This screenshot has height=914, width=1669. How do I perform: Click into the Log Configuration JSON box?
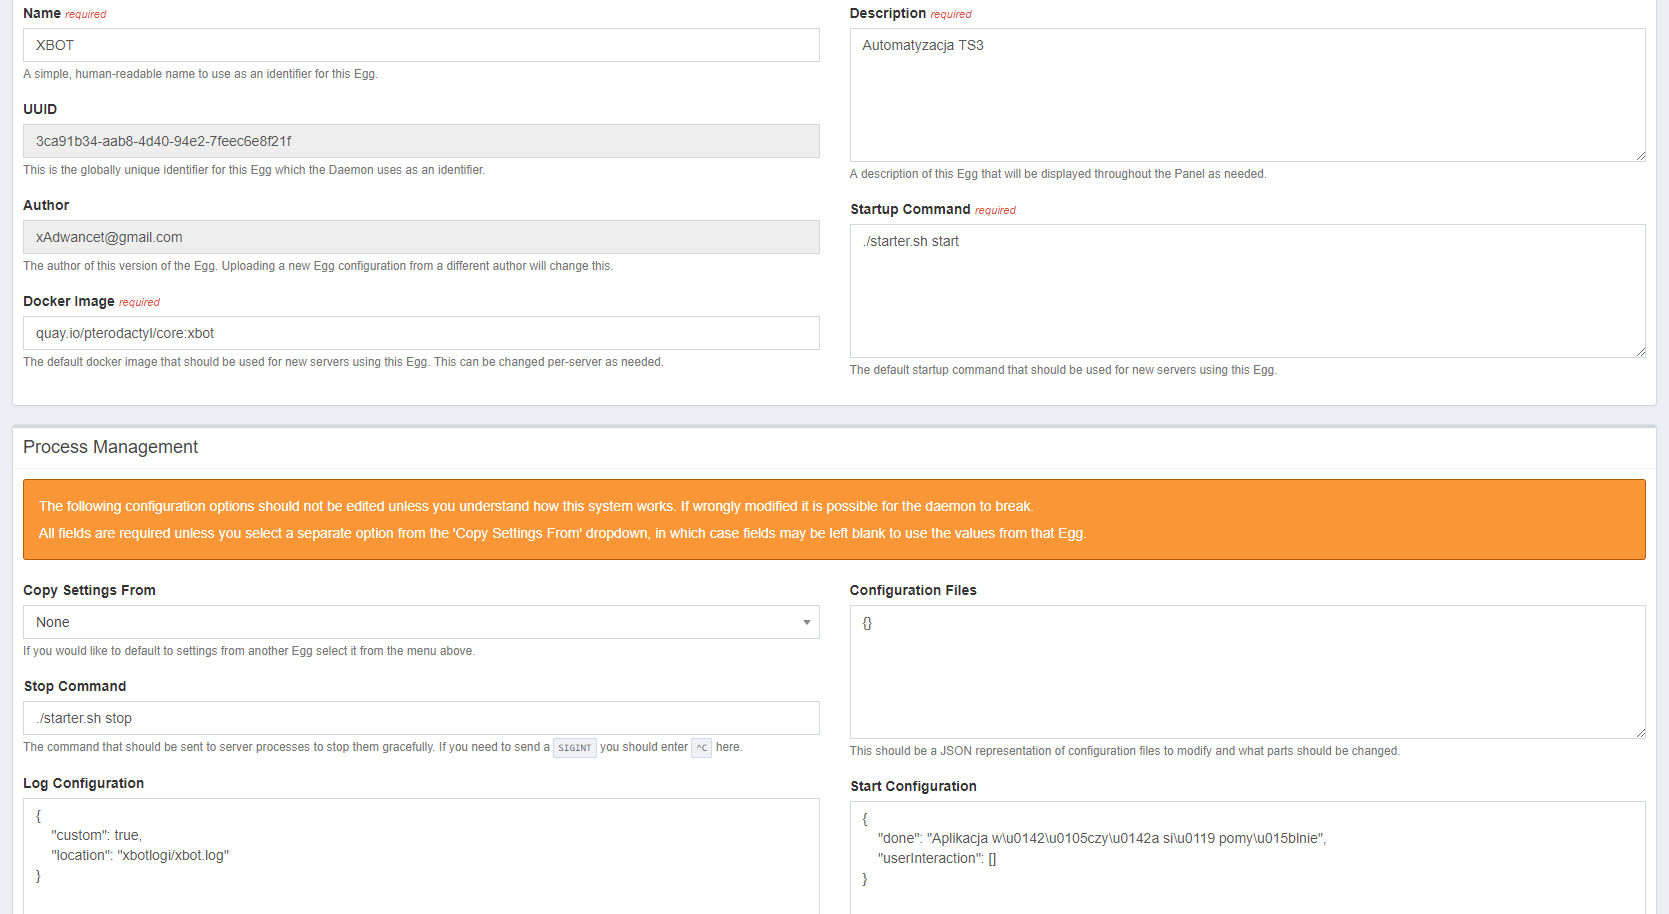420,855
